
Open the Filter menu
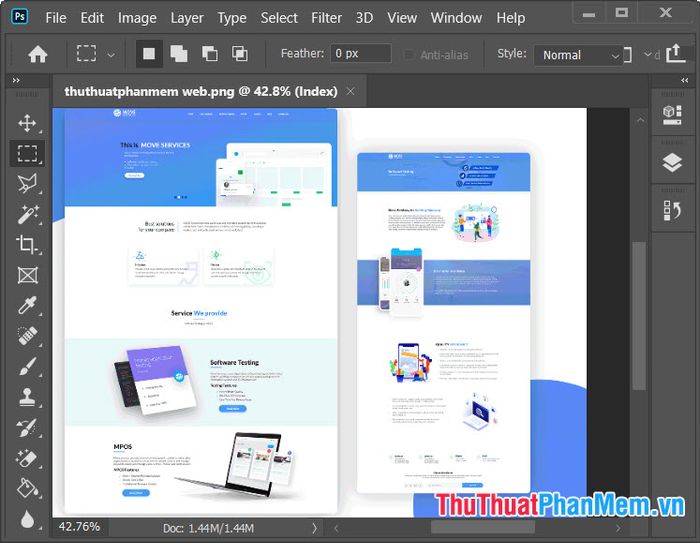[326, 18]
